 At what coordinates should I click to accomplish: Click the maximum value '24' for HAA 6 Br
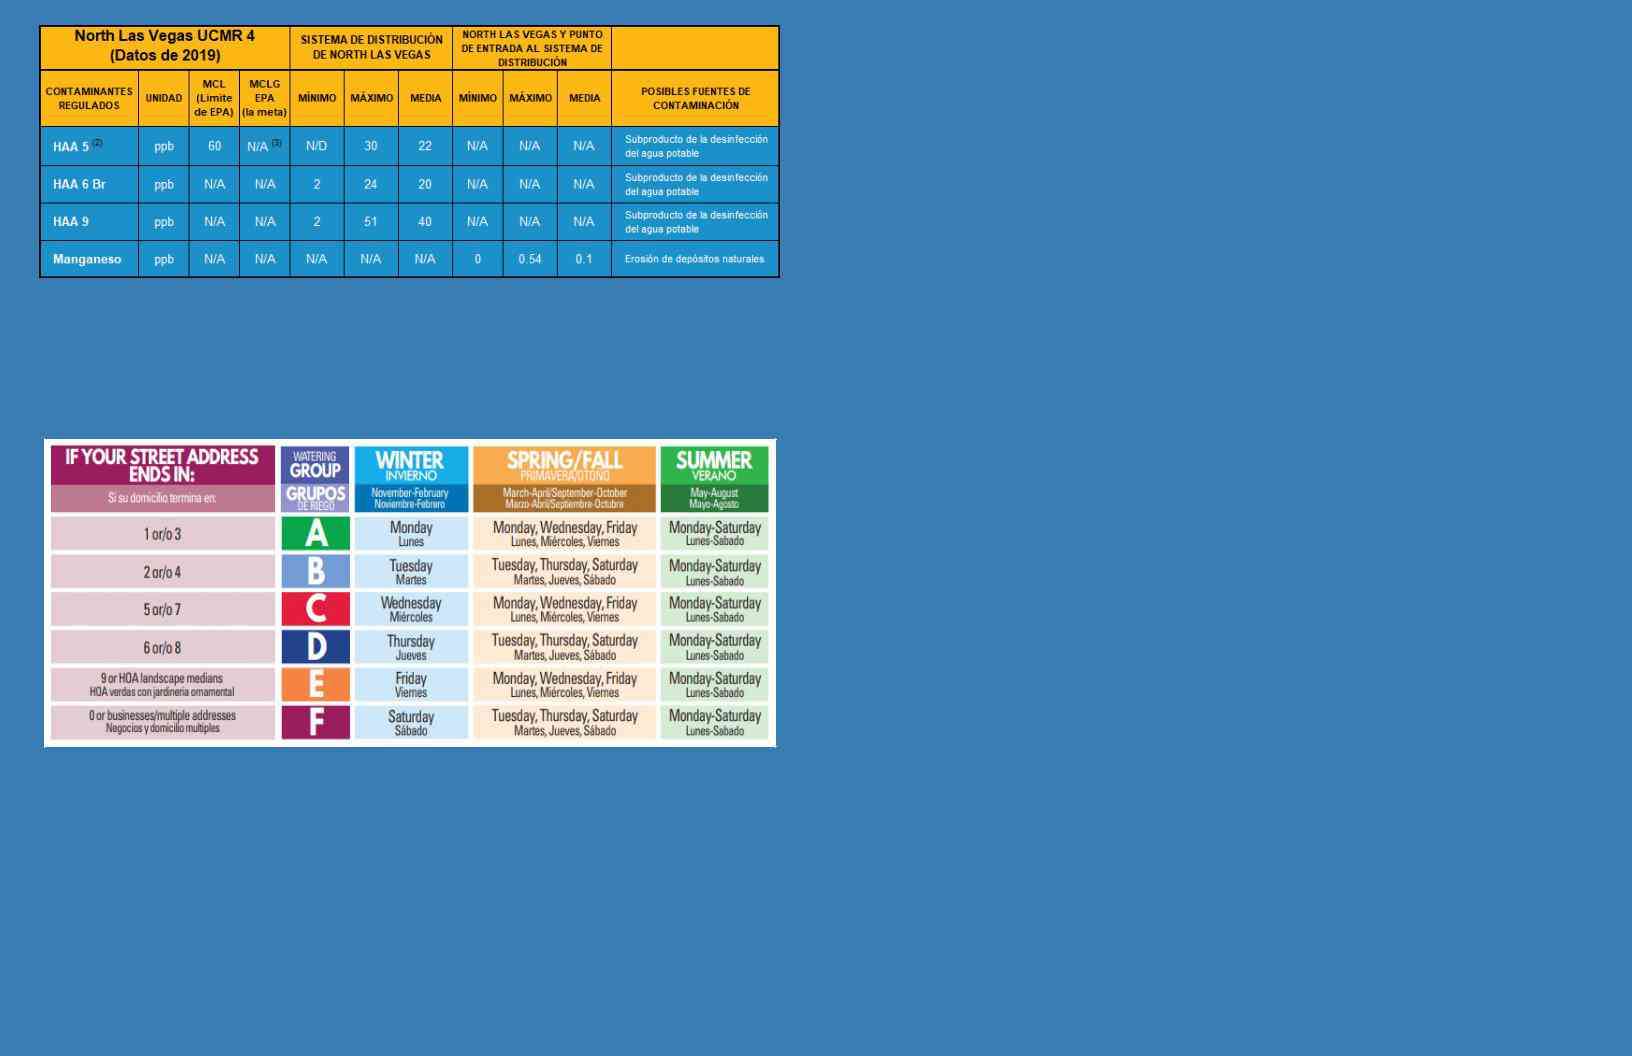[x=371, y=184]
